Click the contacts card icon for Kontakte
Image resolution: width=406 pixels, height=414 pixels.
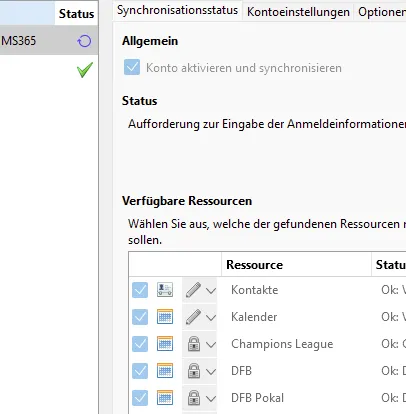click(x=165, y=290)
